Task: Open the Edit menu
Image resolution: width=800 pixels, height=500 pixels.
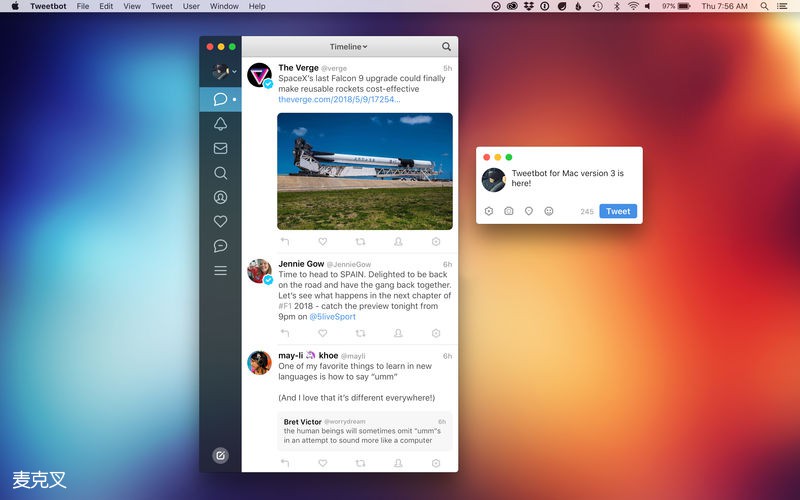Action: [x=106, y=6]
